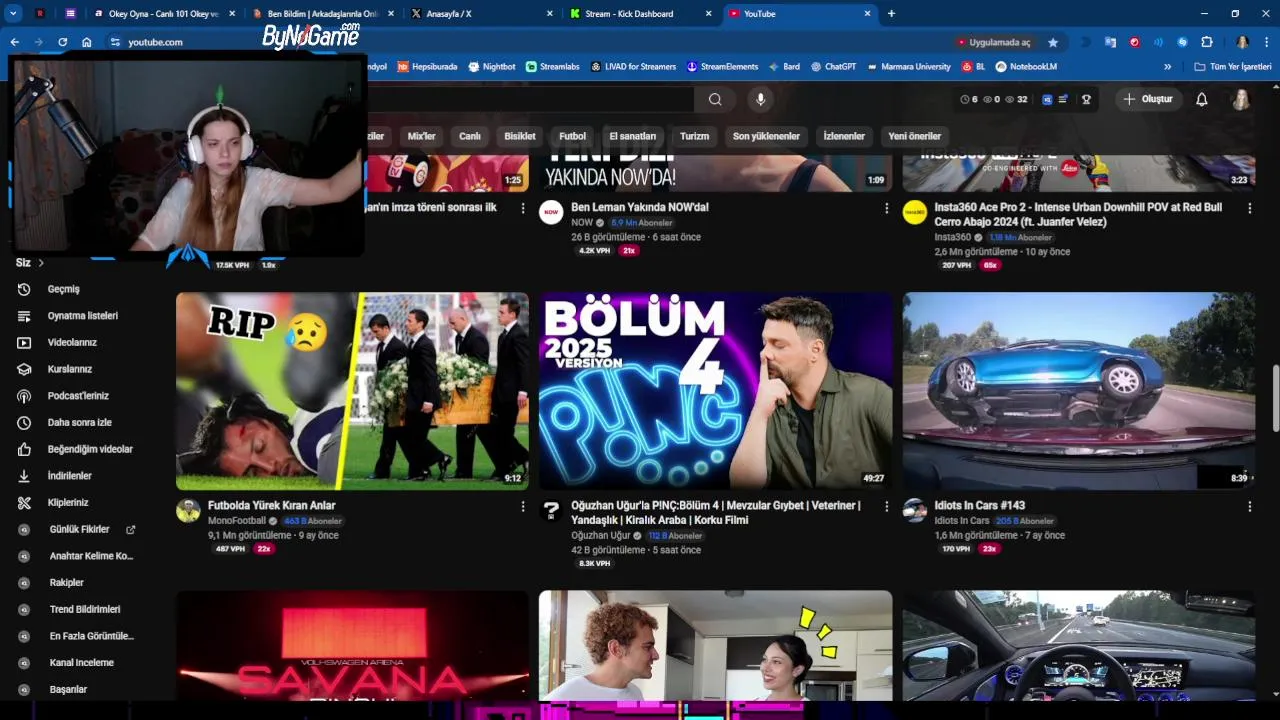Open the Geçmiş history icon in sidebar
This screenshot has height=720, width=1280.
[x=24, y=289]
